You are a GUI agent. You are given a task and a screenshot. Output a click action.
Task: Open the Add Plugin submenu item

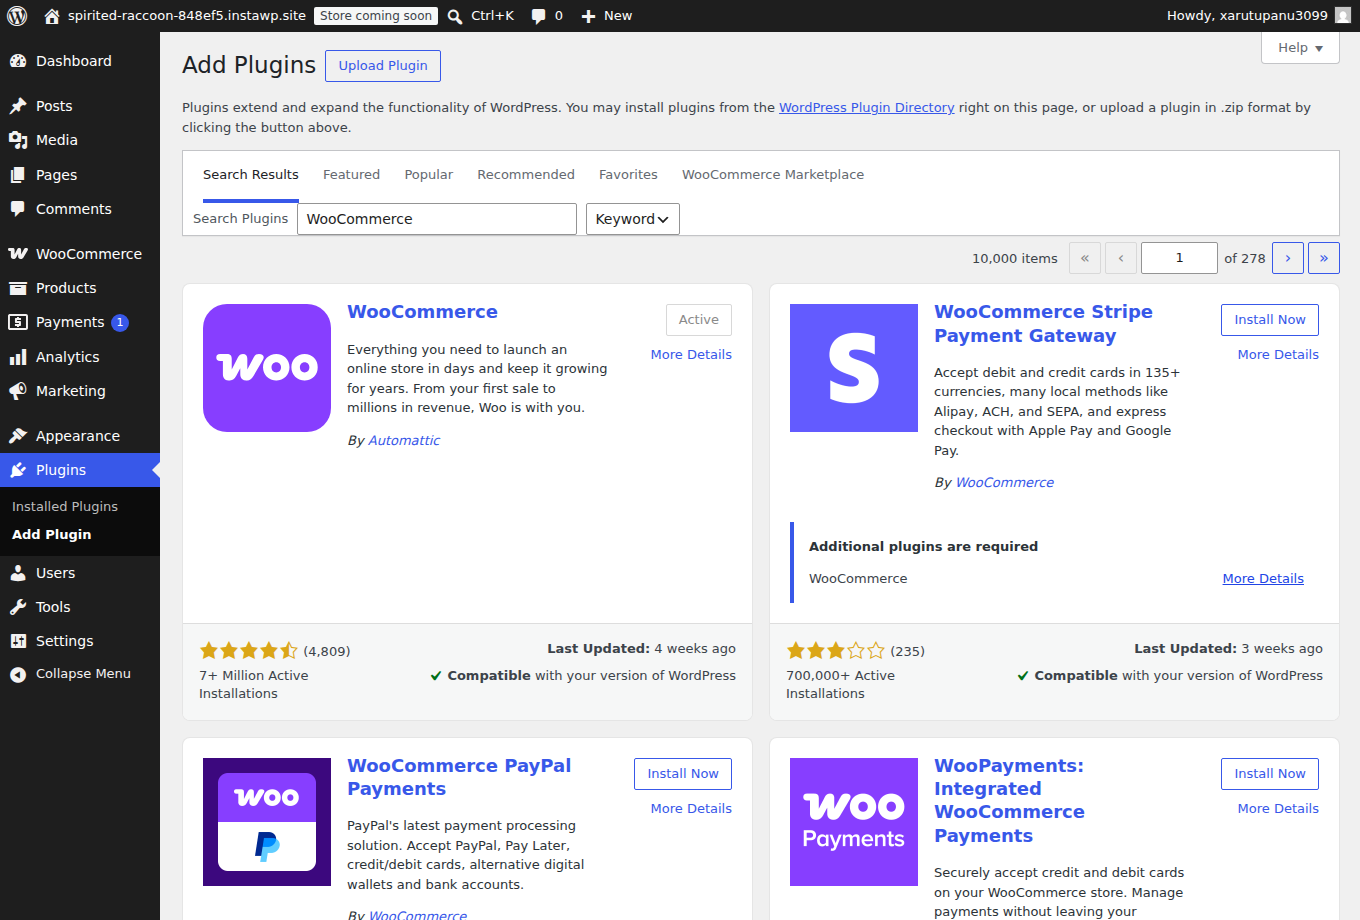coord(52,535)
